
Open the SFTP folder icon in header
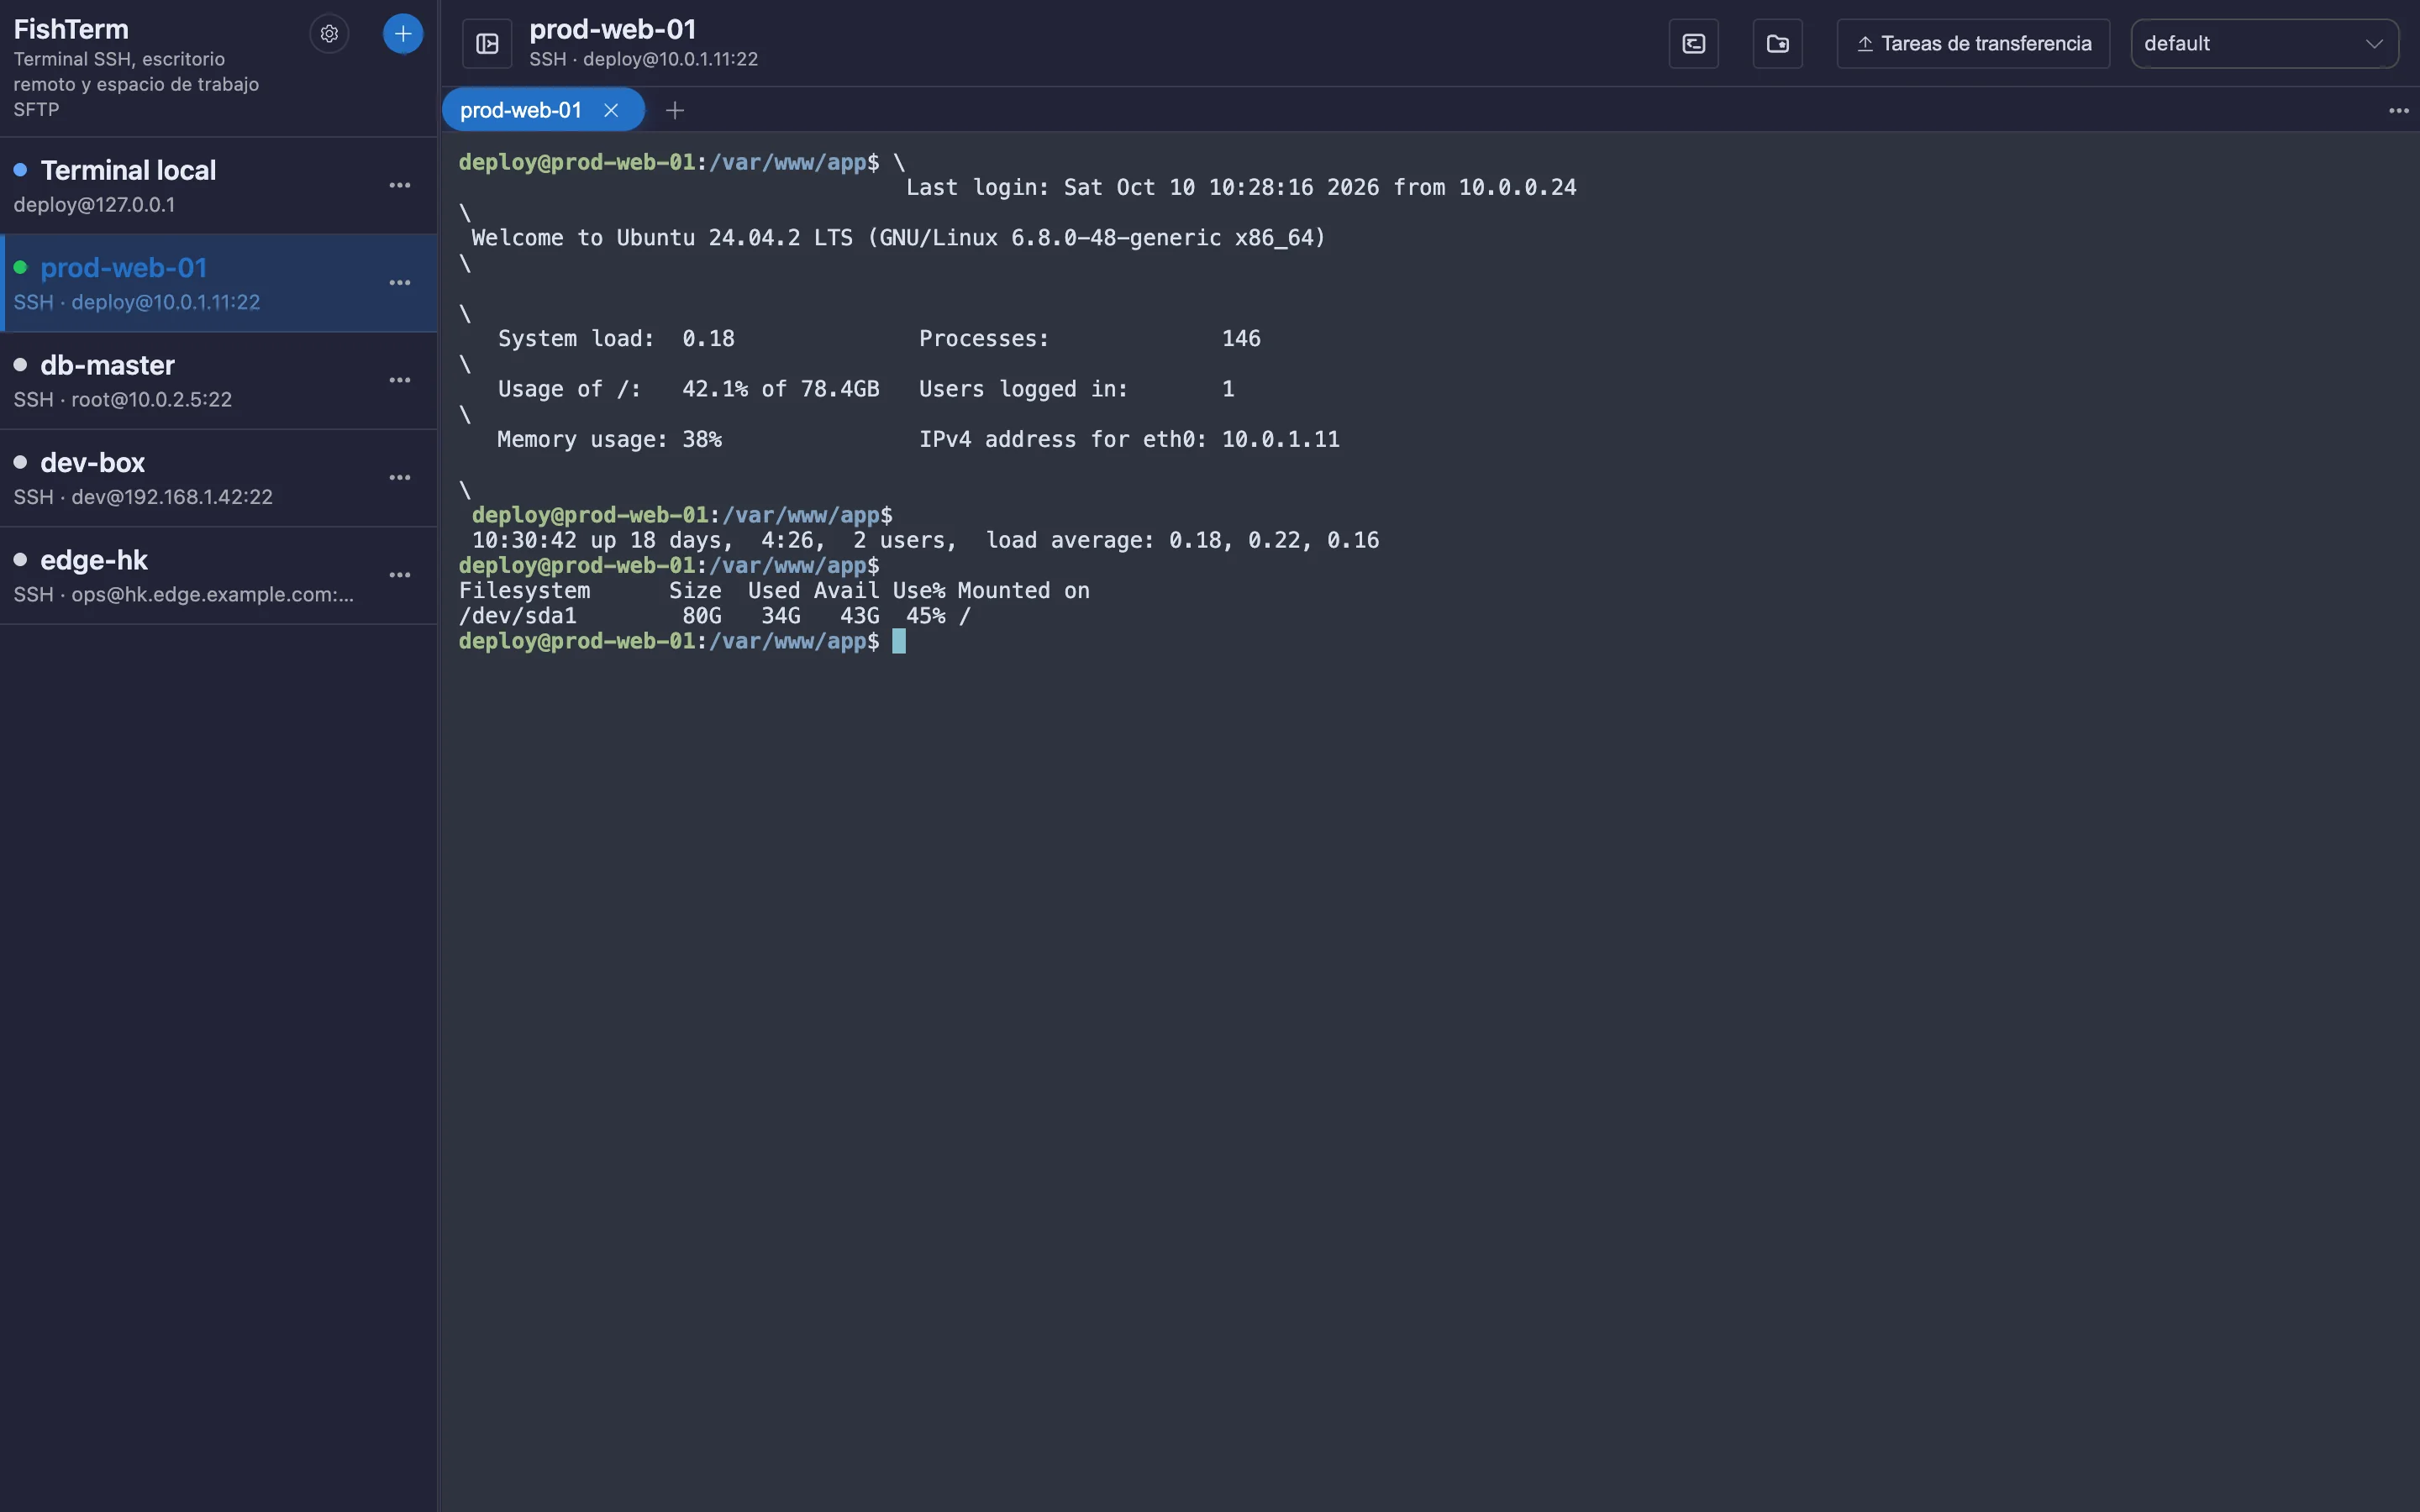[x=1777, y=44]
